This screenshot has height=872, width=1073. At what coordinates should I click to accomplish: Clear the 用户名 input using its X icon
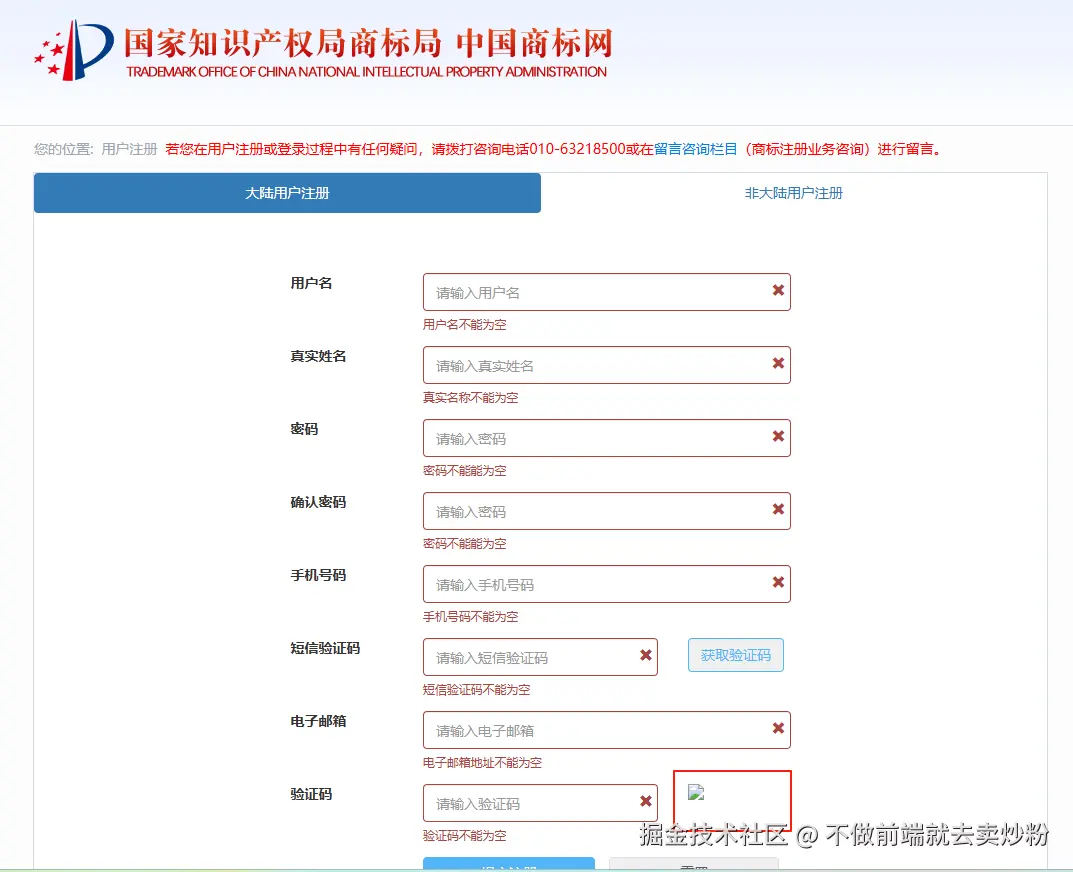(778, 290)
